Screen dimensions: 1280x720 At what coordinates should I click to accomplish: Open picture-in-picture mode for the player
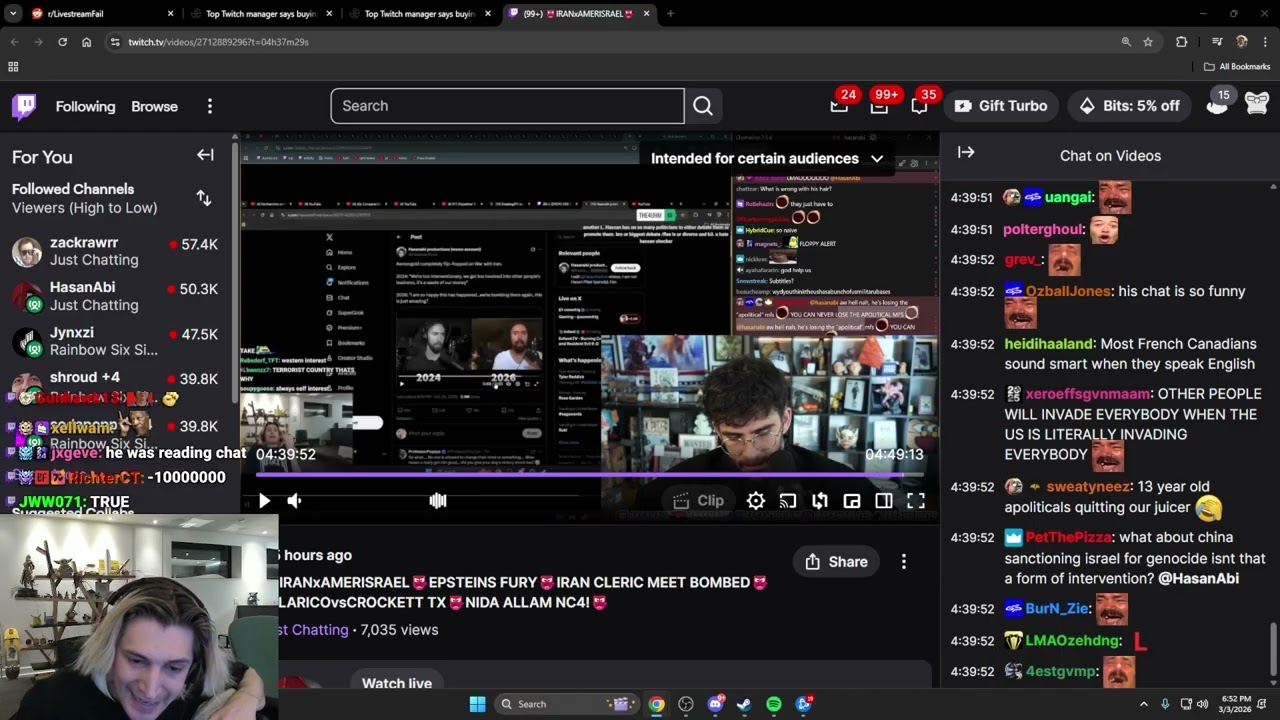tap(852, 501)
